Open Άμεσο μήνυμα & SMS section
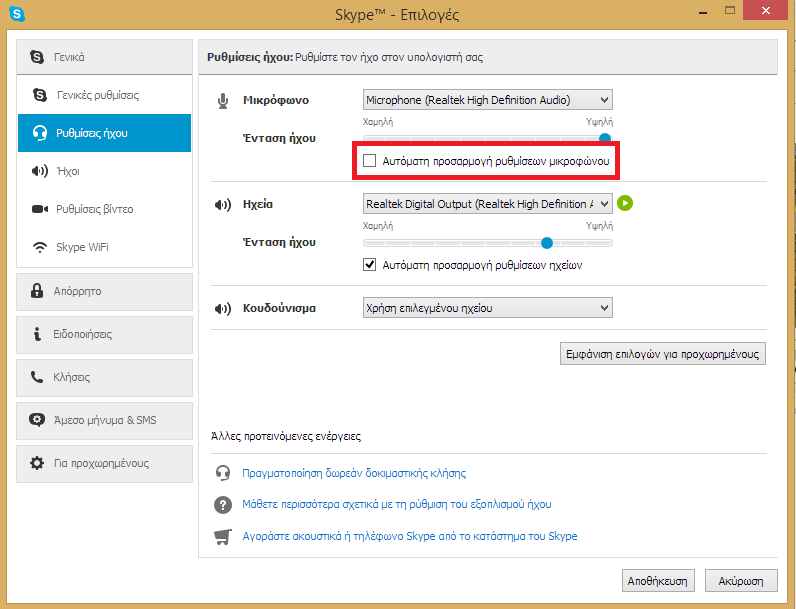This screenshot has width=796, height=609. [105, 420]
